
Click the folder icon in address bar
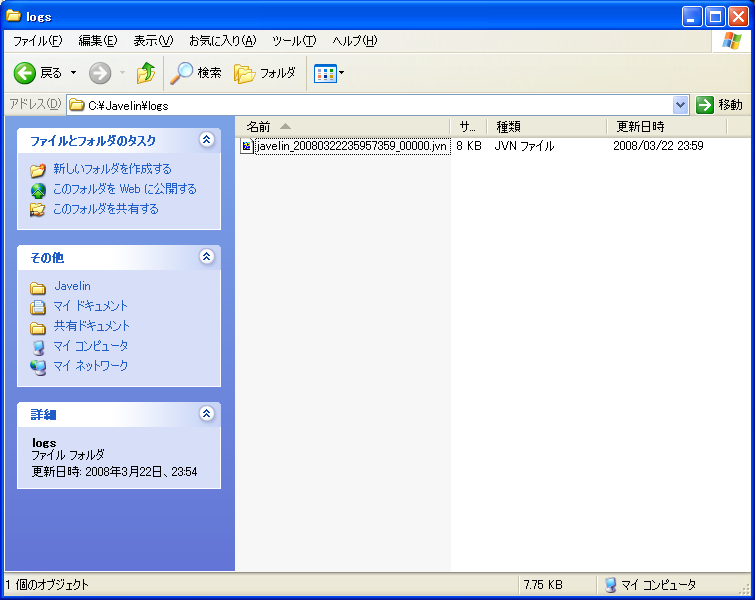pos(77,105)
